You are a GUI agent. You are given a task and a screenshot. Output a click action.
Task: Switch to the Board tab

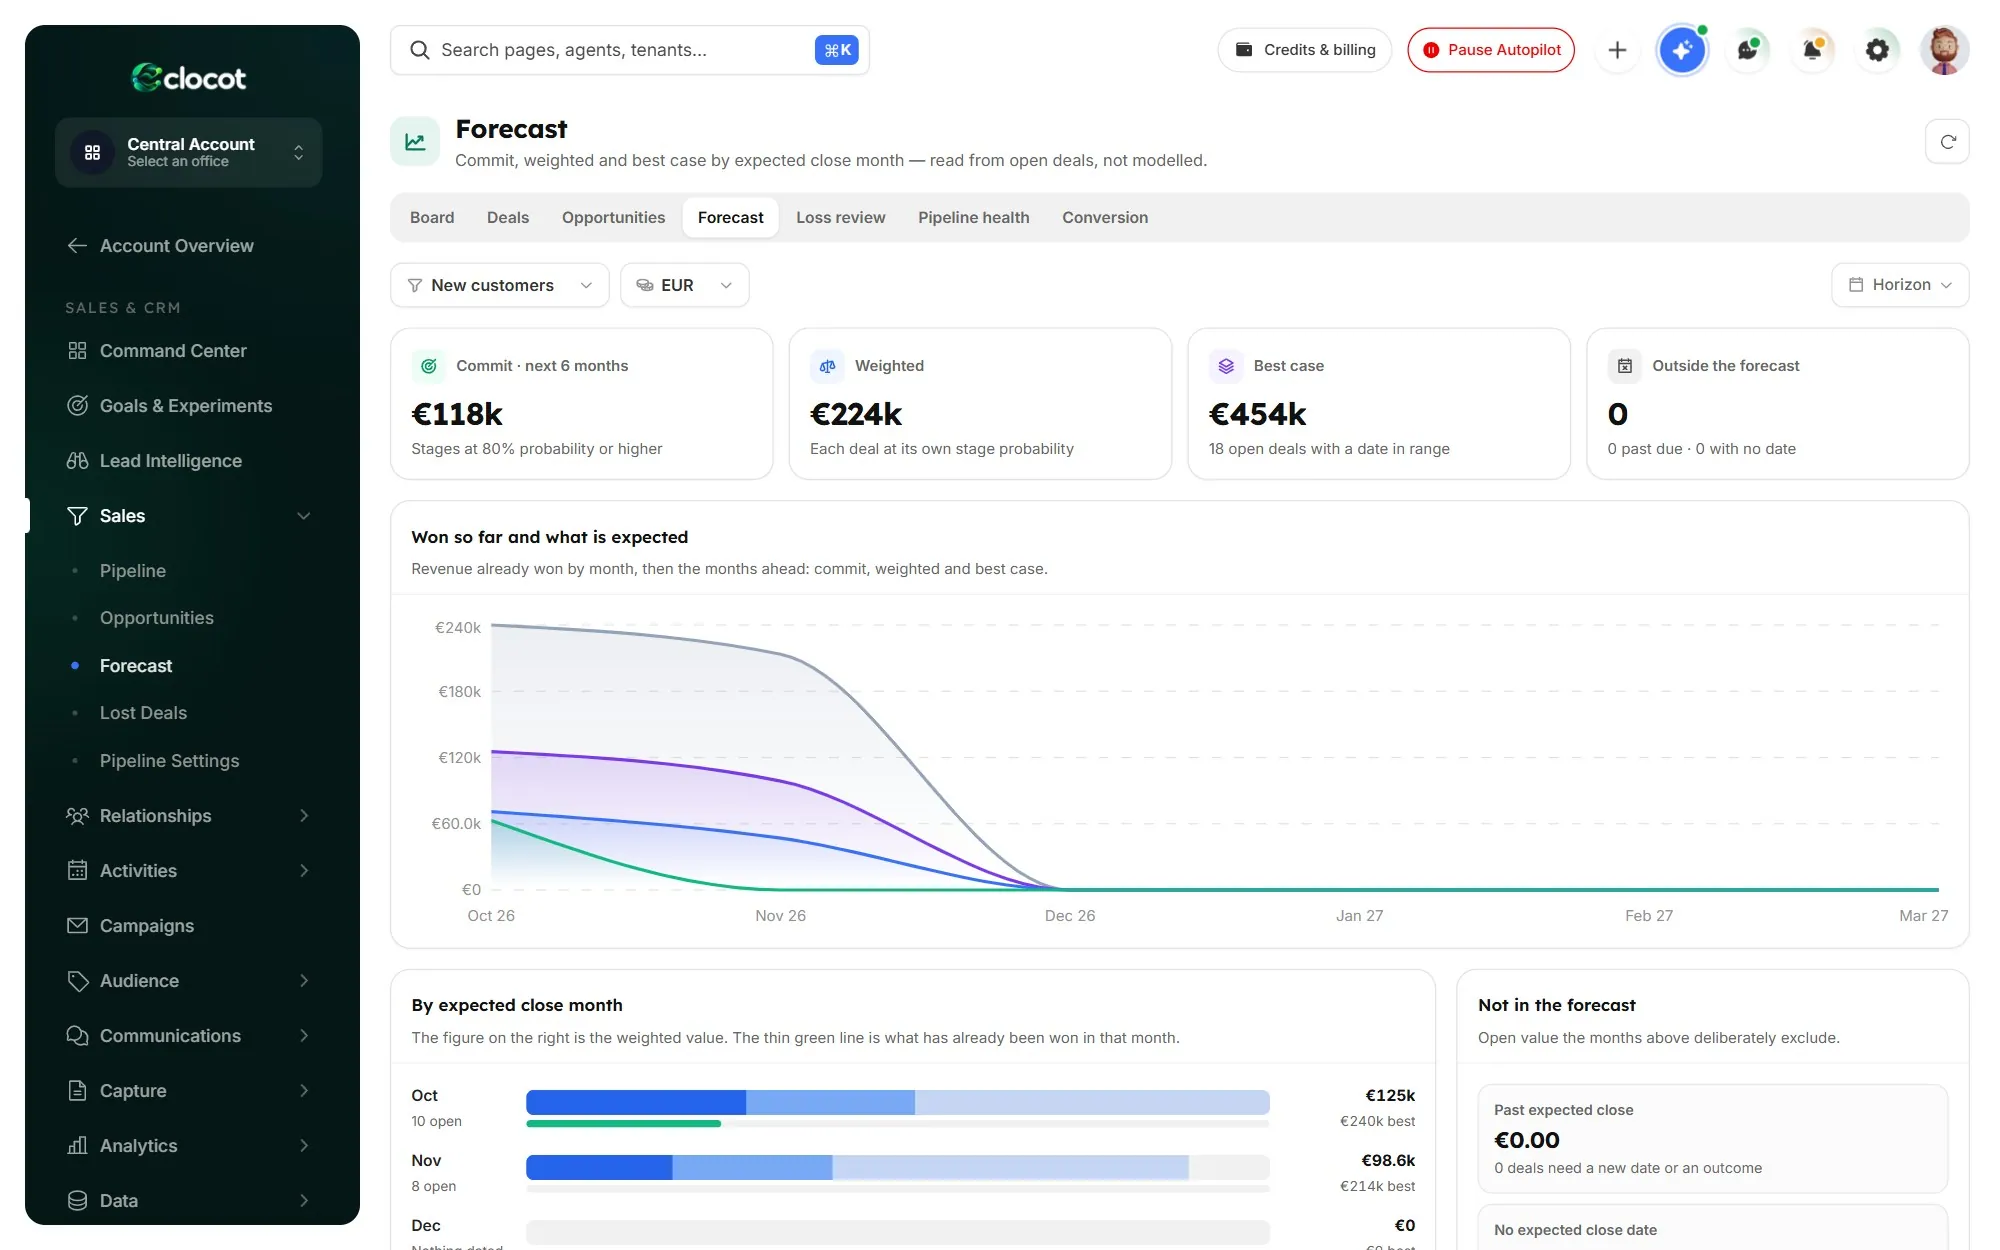pos(432,218)
